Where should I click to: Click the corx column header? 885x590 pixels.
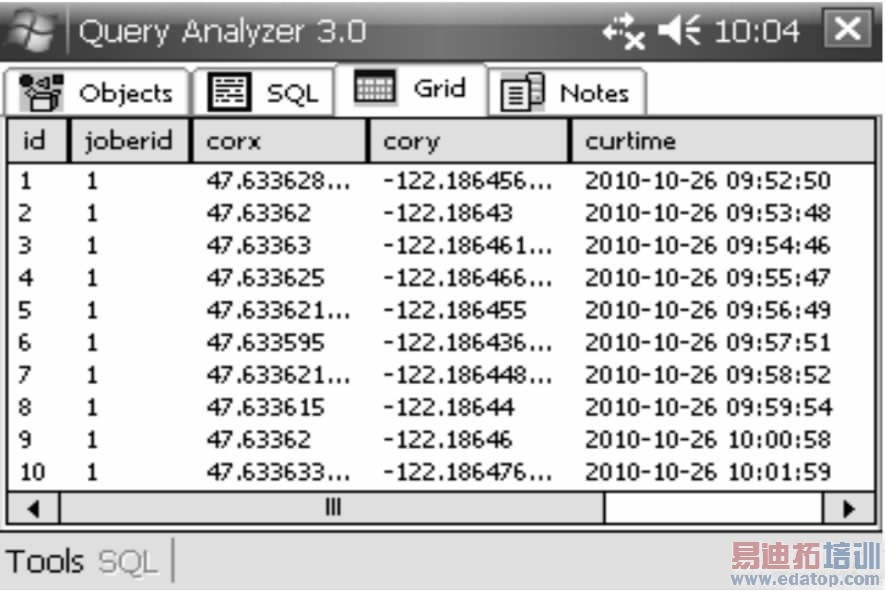point(279,141)
